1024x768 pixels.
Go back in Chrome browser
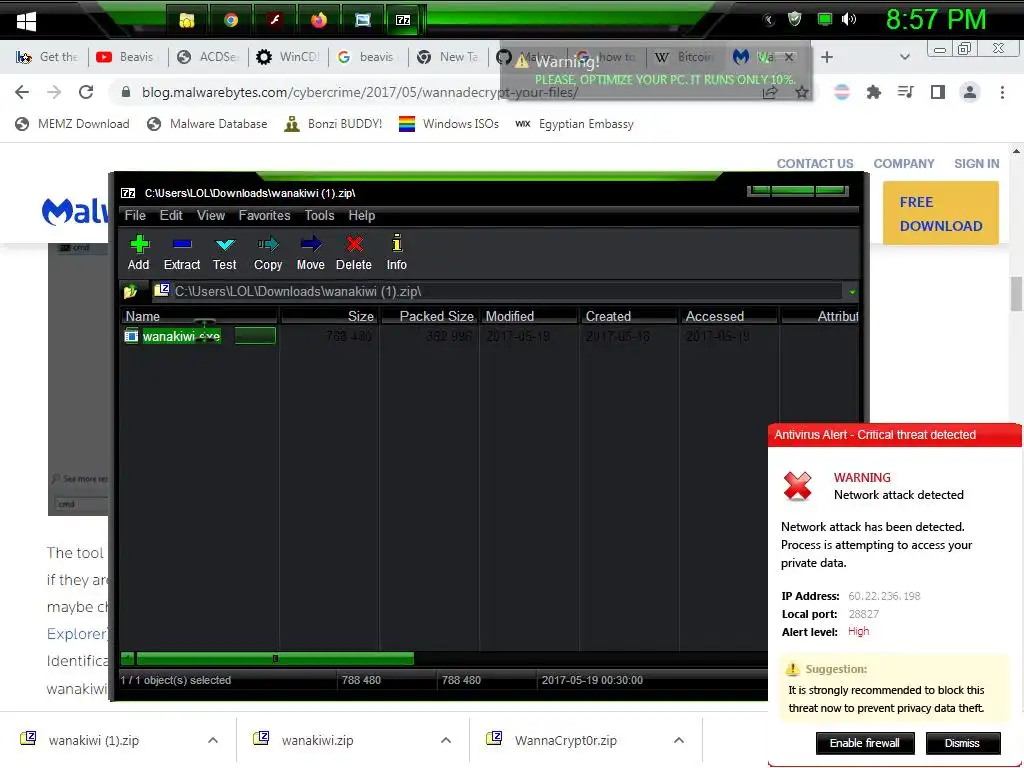pyautogui.click(x=22, y=92)
